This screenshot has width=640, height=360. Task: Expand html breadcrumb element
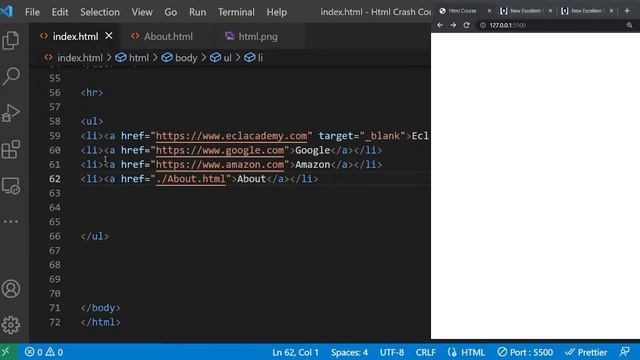click(138, 58)
